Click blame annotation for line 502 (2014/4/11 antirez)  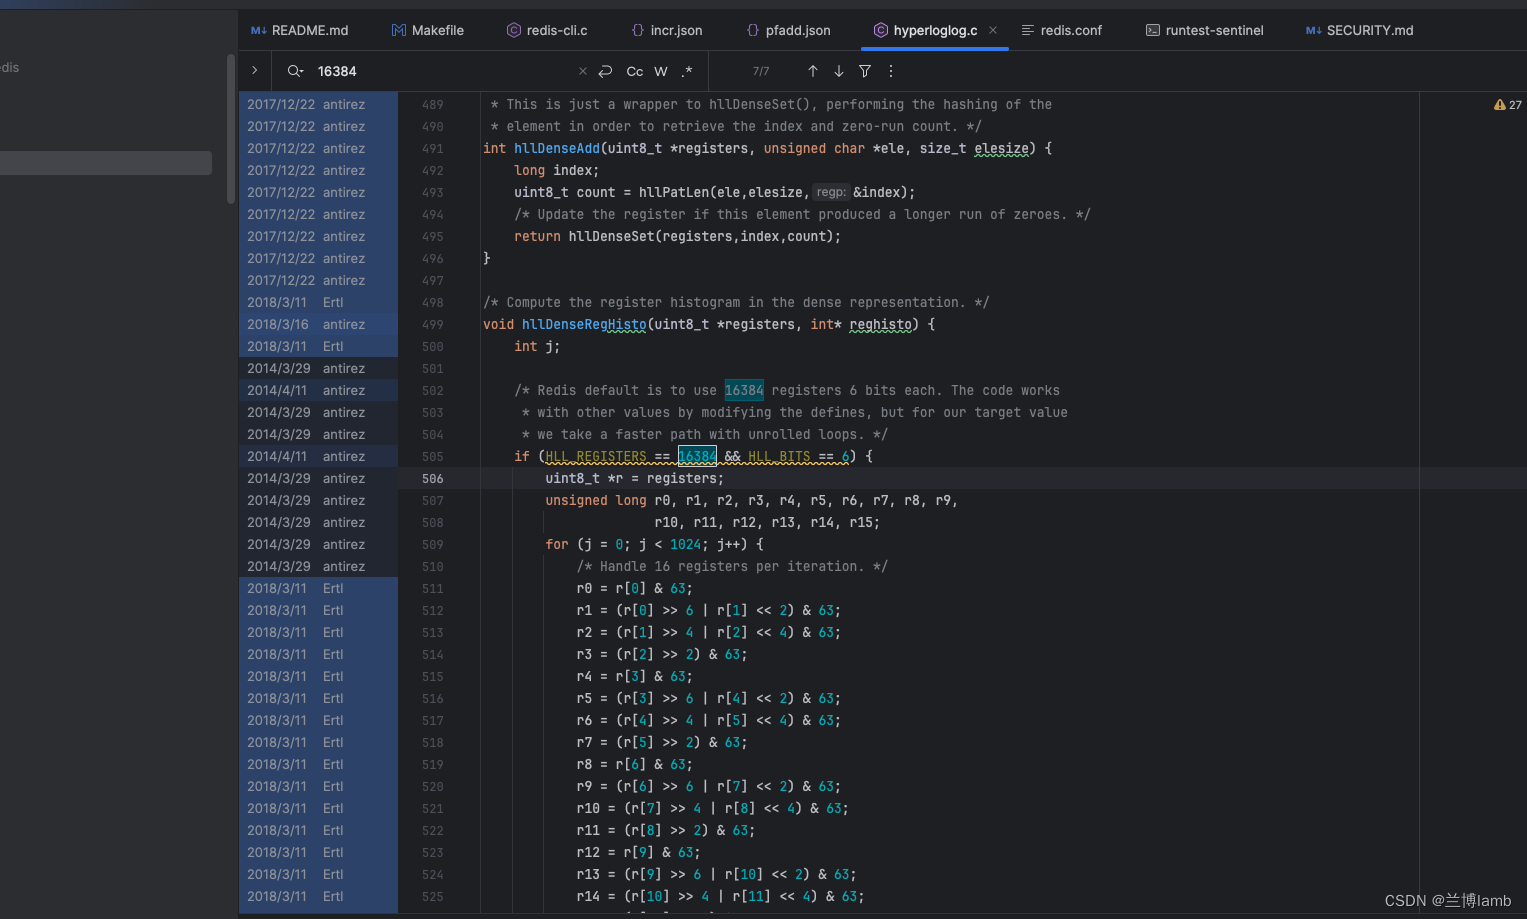[318, 390]
